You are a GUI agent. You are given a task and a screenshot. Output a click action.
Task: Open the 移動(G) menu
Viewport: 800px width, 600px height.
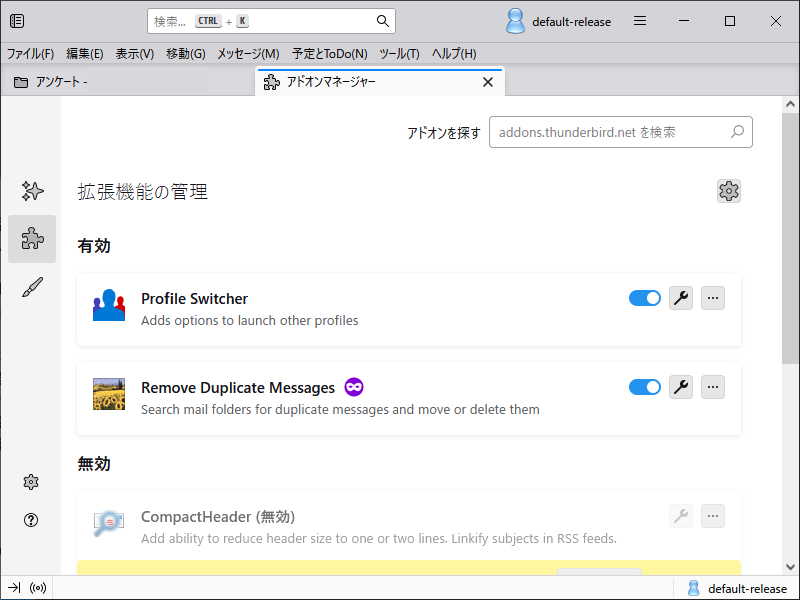tap(186, 54)
